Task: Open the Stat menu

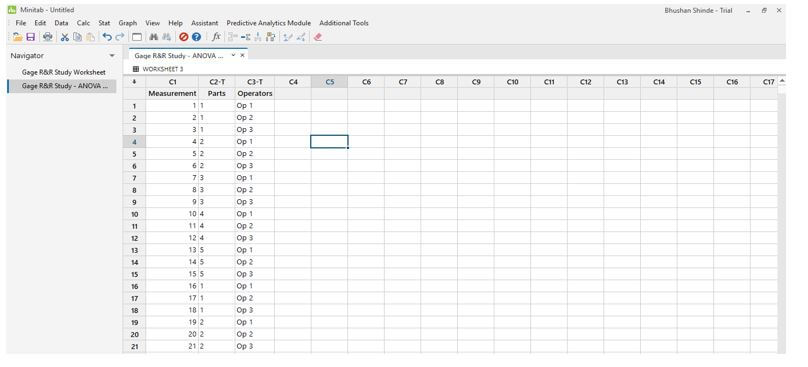Action: [x=105, y=23]
